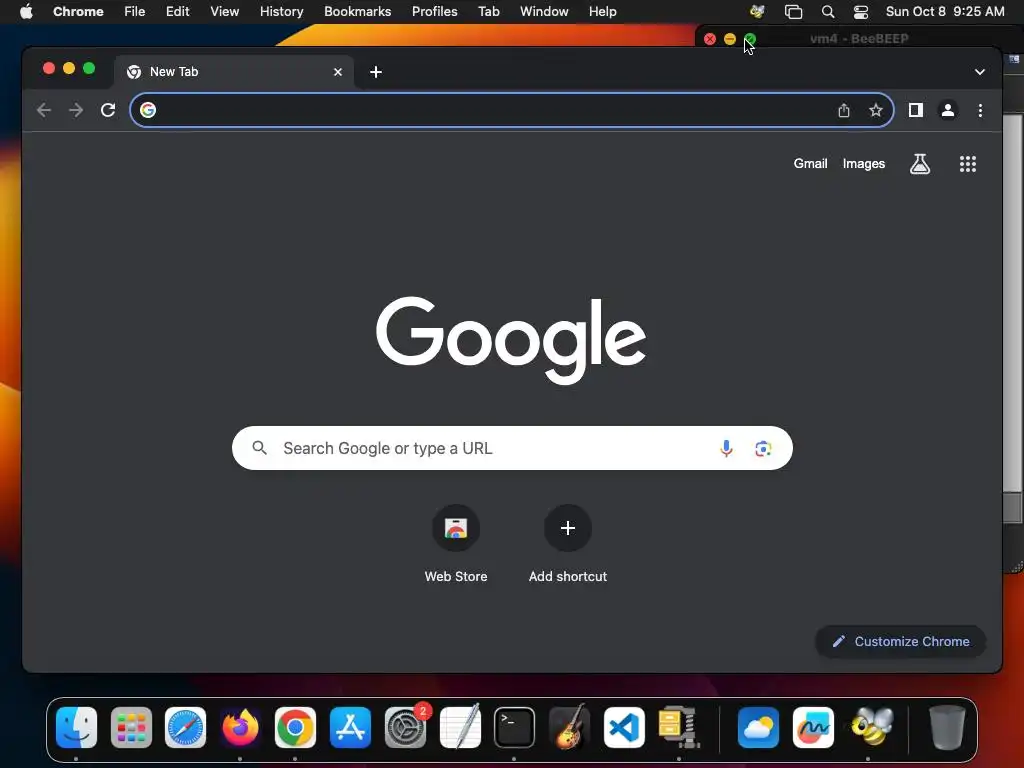1024x768 pixels.
Task: Click the Google icon in address bar
Action: (148, 110)
